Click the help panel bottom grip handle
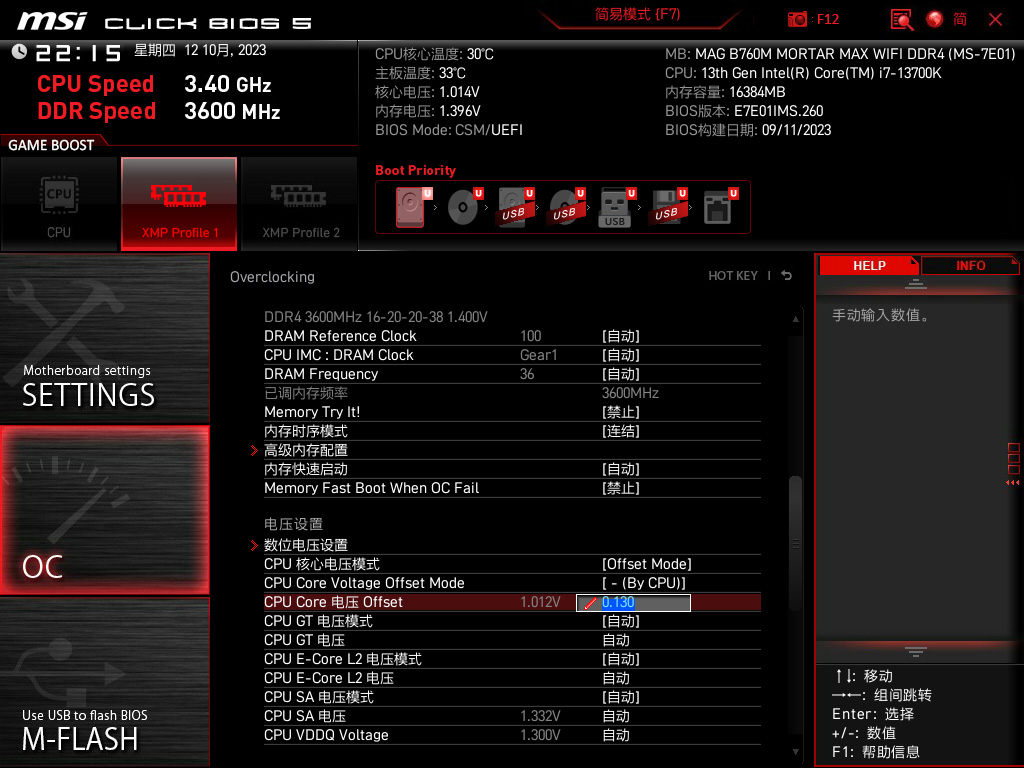 tap(916, 651)
